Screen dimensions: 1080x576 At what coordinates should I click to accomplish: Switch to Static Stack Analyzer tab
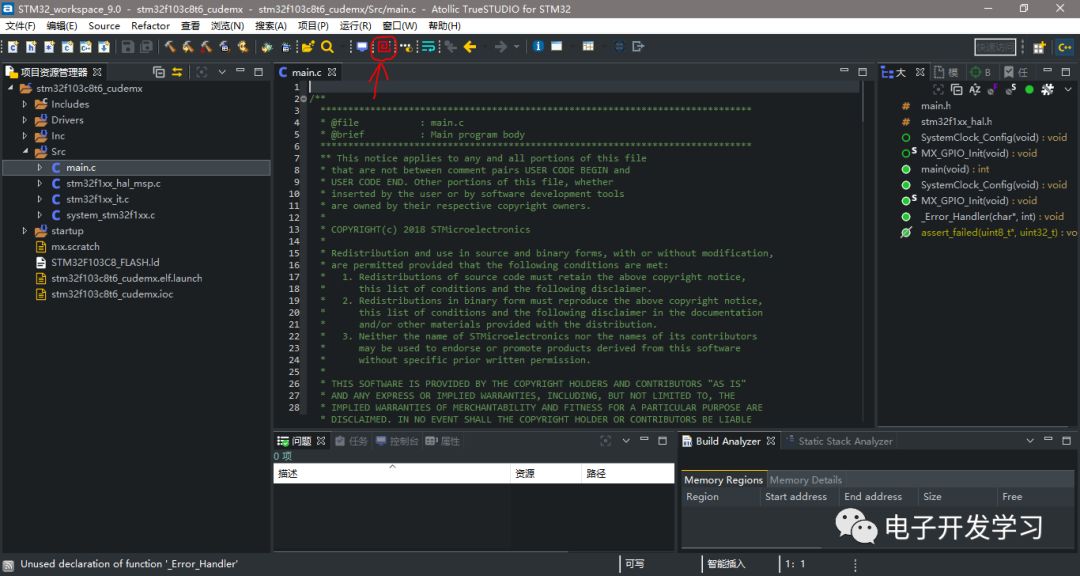(x=838, y=441)
